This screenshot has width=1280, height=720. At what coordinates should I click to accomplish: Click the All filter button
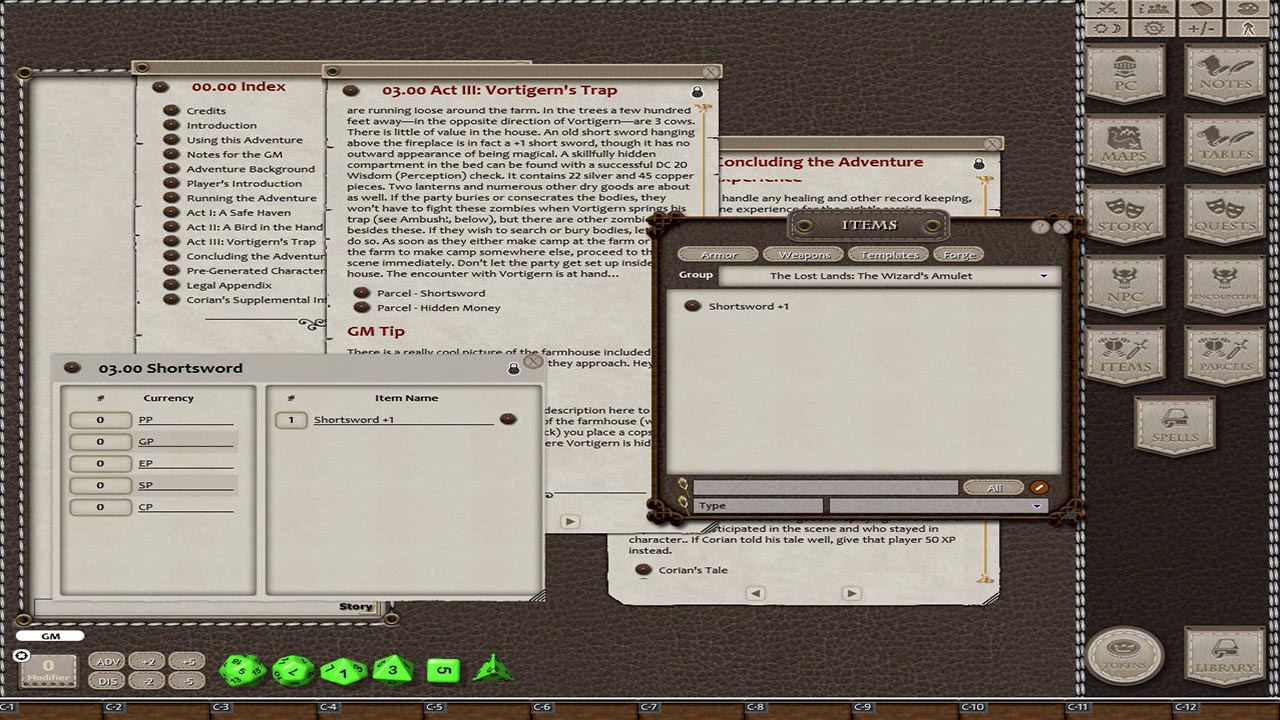[x=993, y=487]
